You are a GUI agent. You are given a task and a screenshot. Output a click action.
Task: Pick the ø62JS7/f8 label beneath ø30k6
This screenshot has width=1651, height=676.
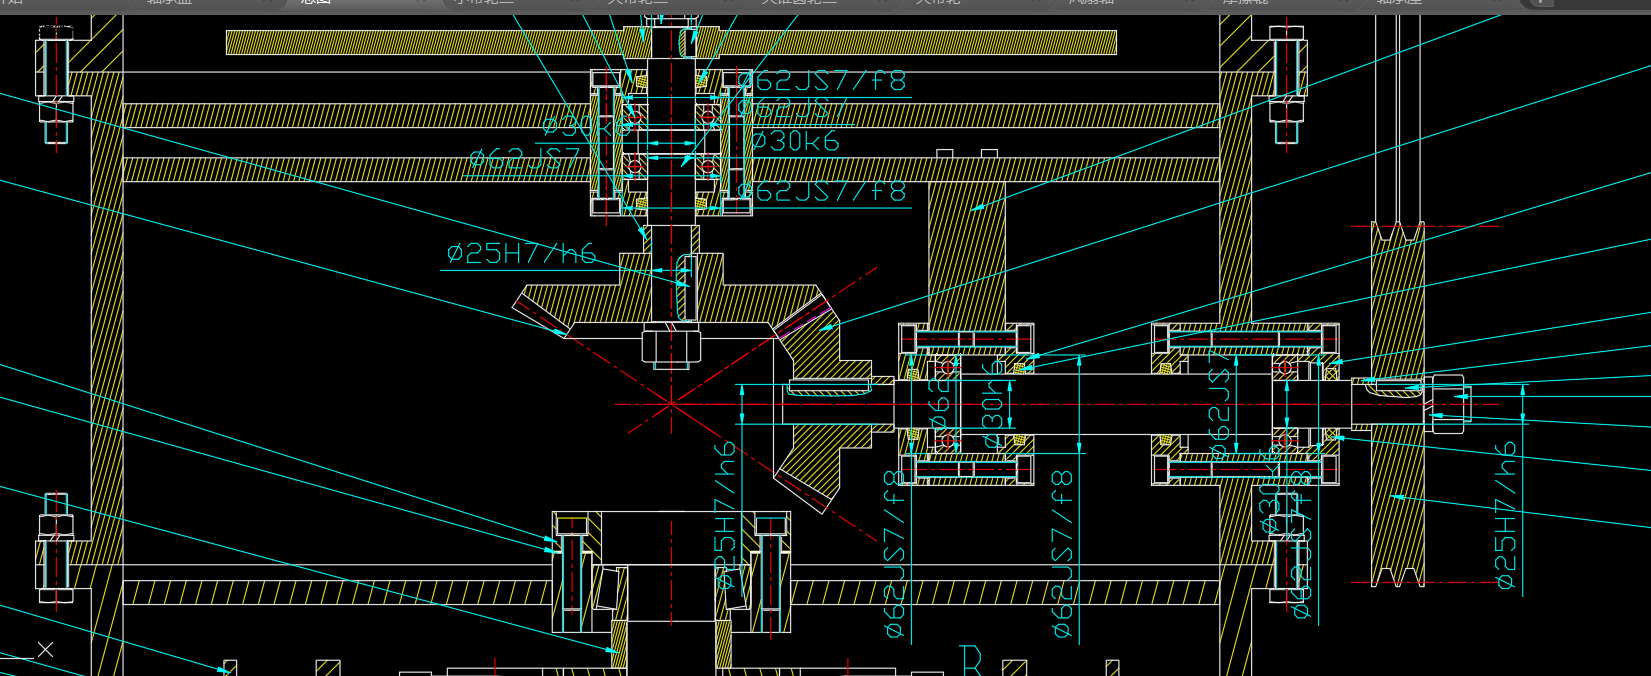click(x=822, y=191)
